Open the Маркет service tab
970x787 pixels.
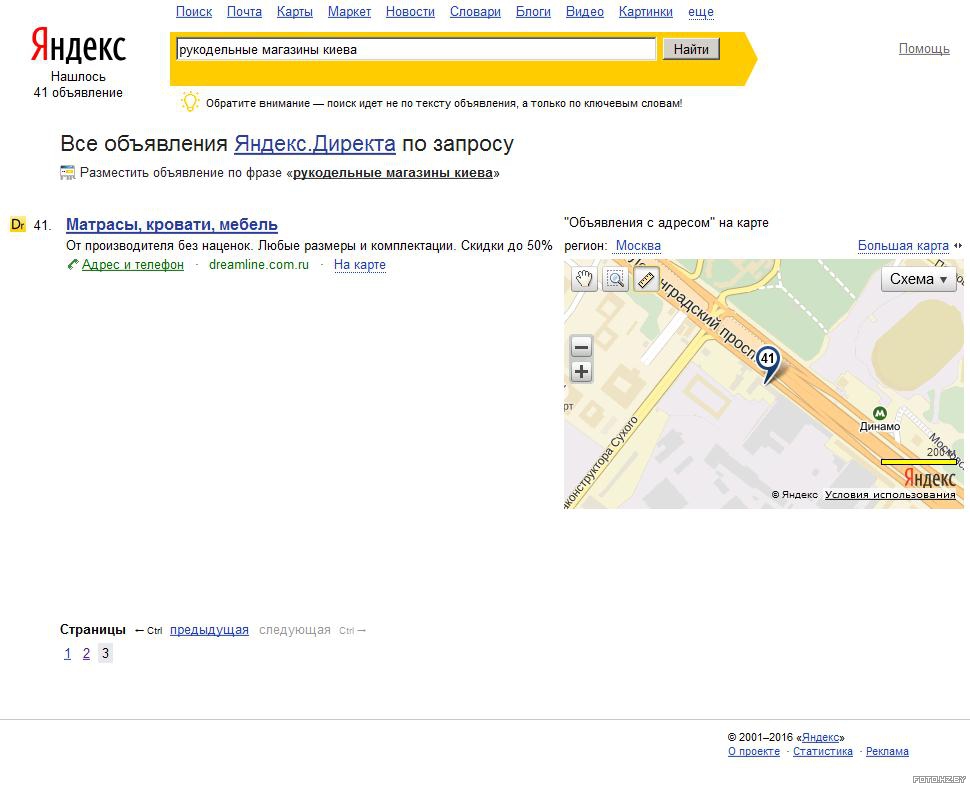click(x=350, y=12)
